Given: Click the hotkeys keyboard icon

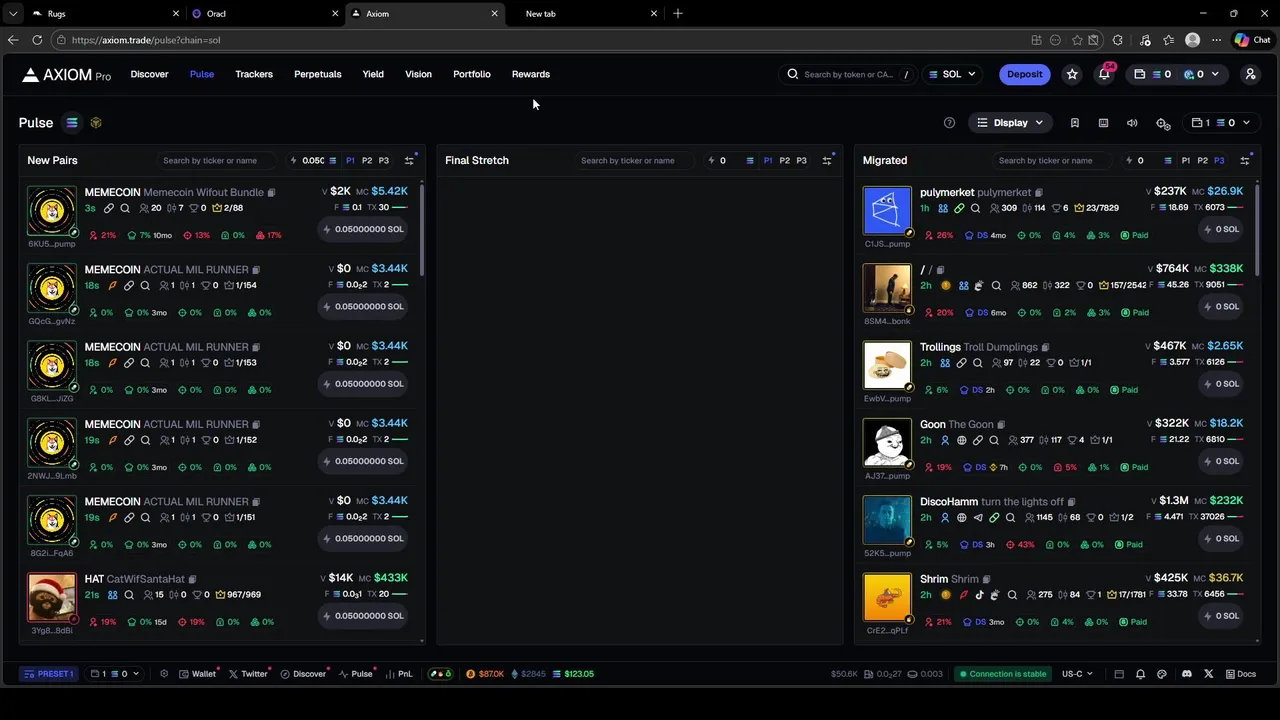Looking at the screenshot, I should 1103,123.
